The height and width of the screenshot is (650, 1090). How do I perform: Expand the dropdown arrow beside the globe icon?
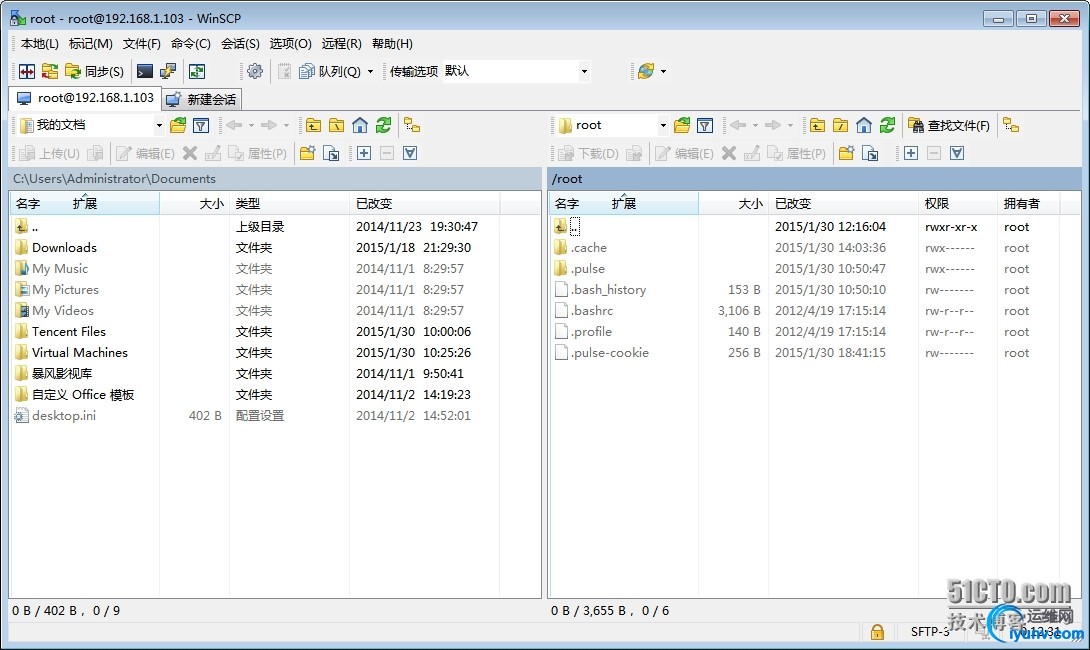pyautogui.click(x=663, y=71)
